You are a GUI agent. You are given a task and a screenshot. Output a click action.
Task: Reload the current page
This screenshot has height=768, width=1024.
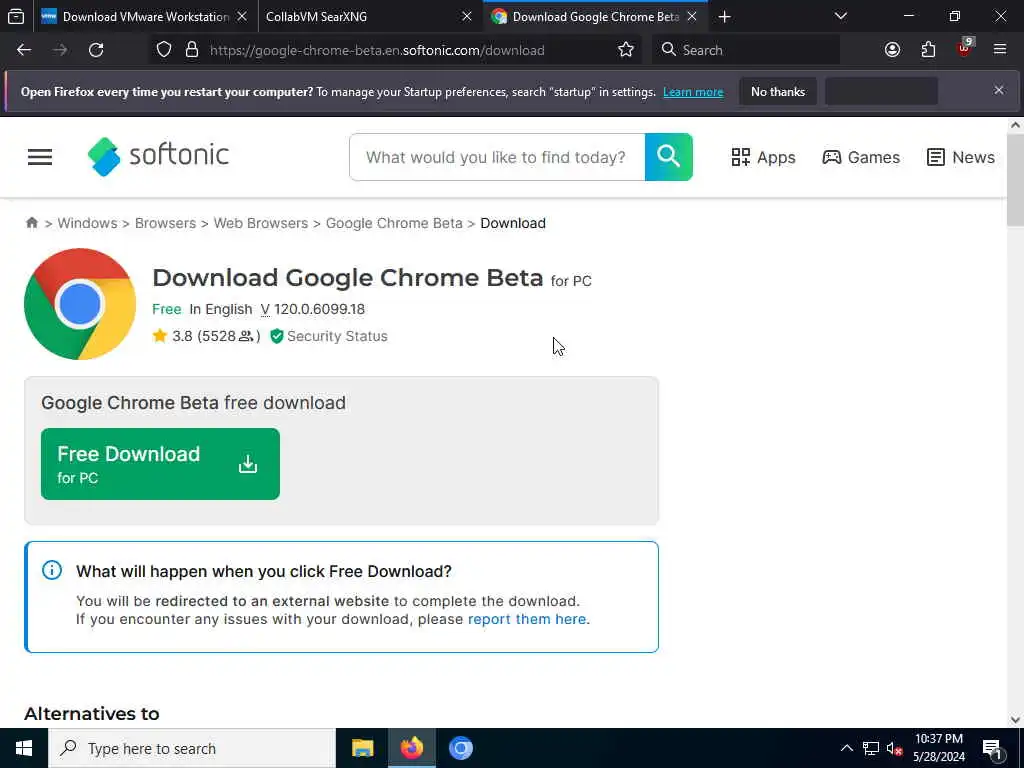(96, 50)
